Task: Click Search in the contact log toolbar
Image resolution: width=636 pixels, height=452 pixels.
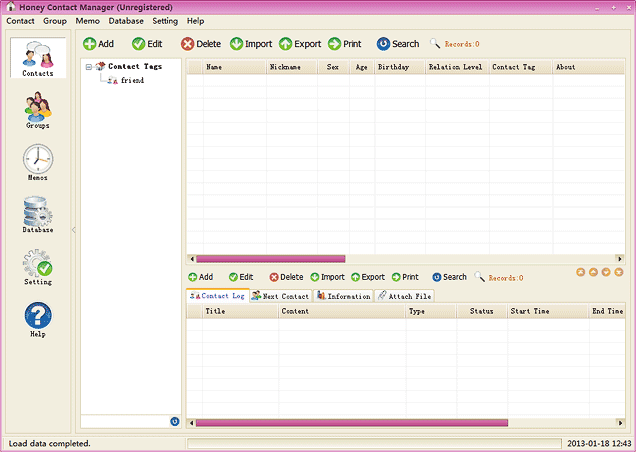Action: tap(449, 277)
